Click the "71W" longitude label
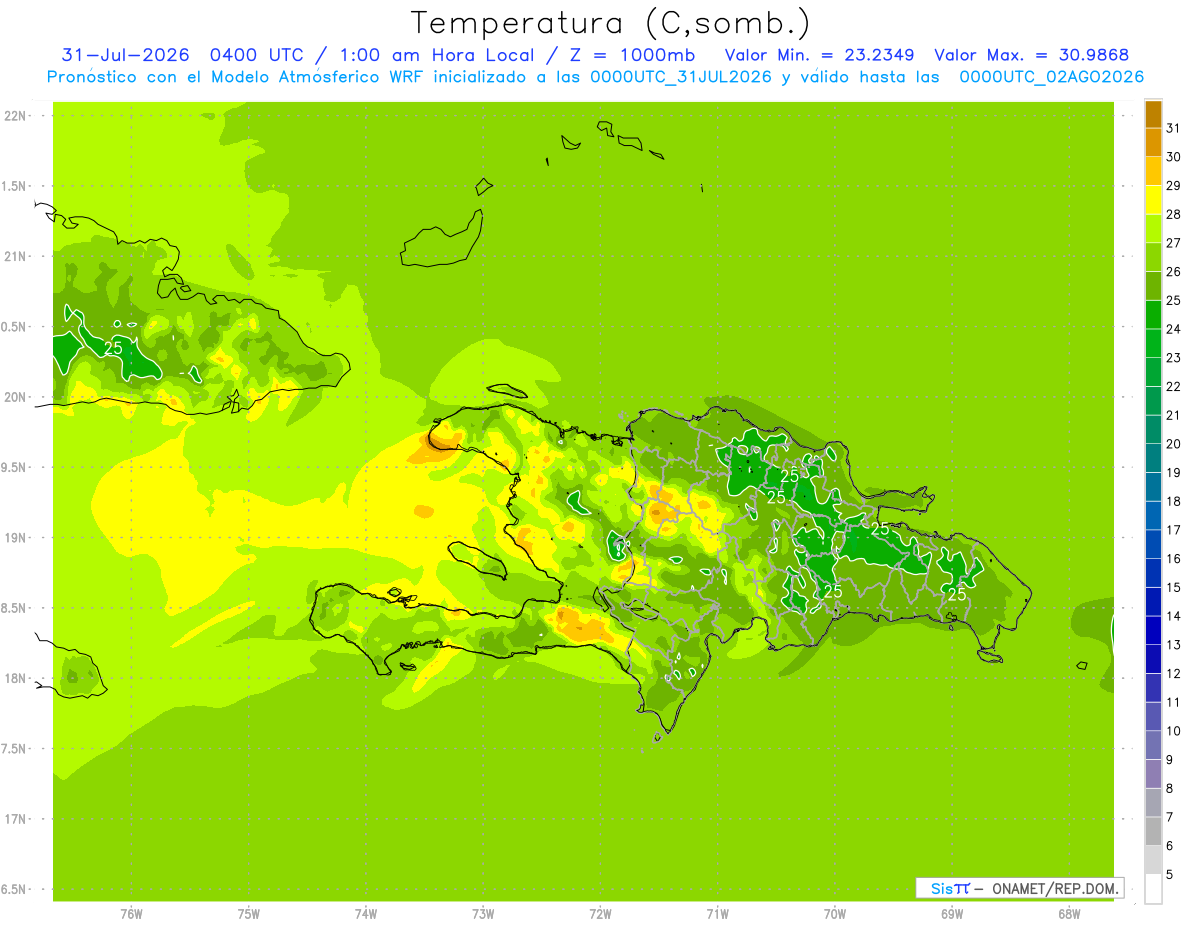The width and height of the screenshot is (1200, 927). click(717, 915)
